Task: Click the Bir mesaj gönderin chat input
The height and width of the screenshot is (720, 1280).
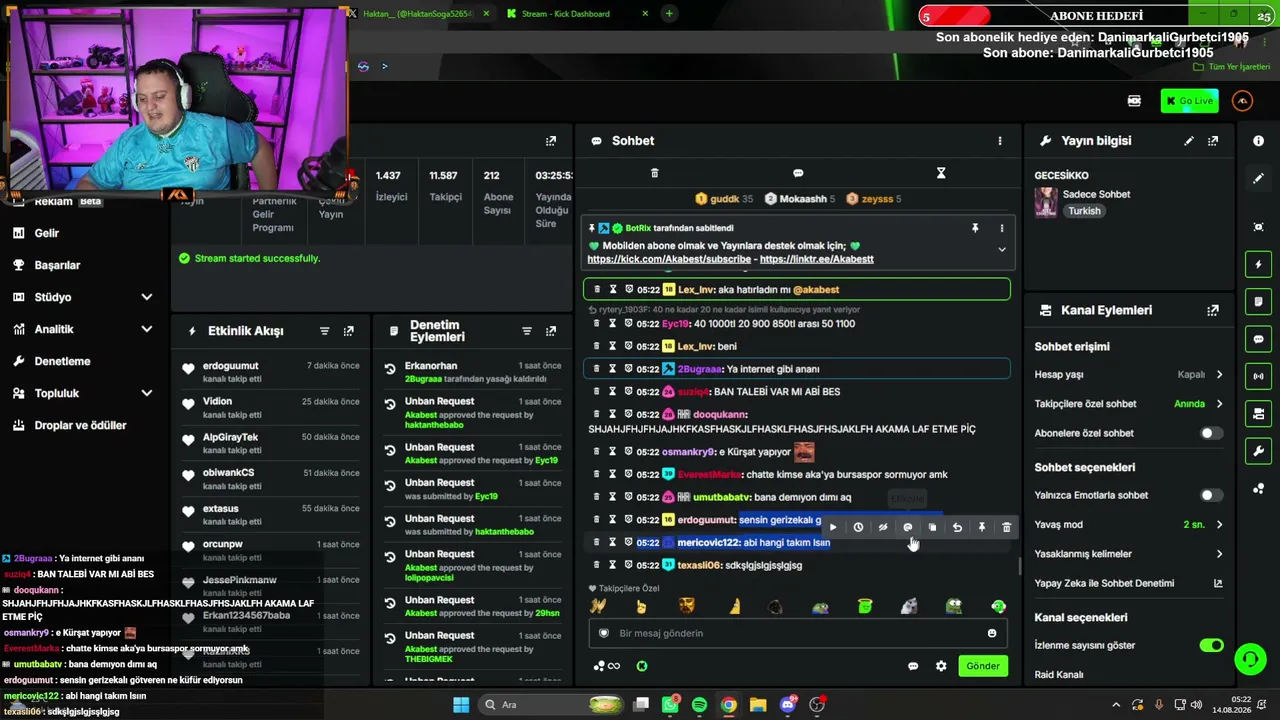Action: click(x=797, y=633)
